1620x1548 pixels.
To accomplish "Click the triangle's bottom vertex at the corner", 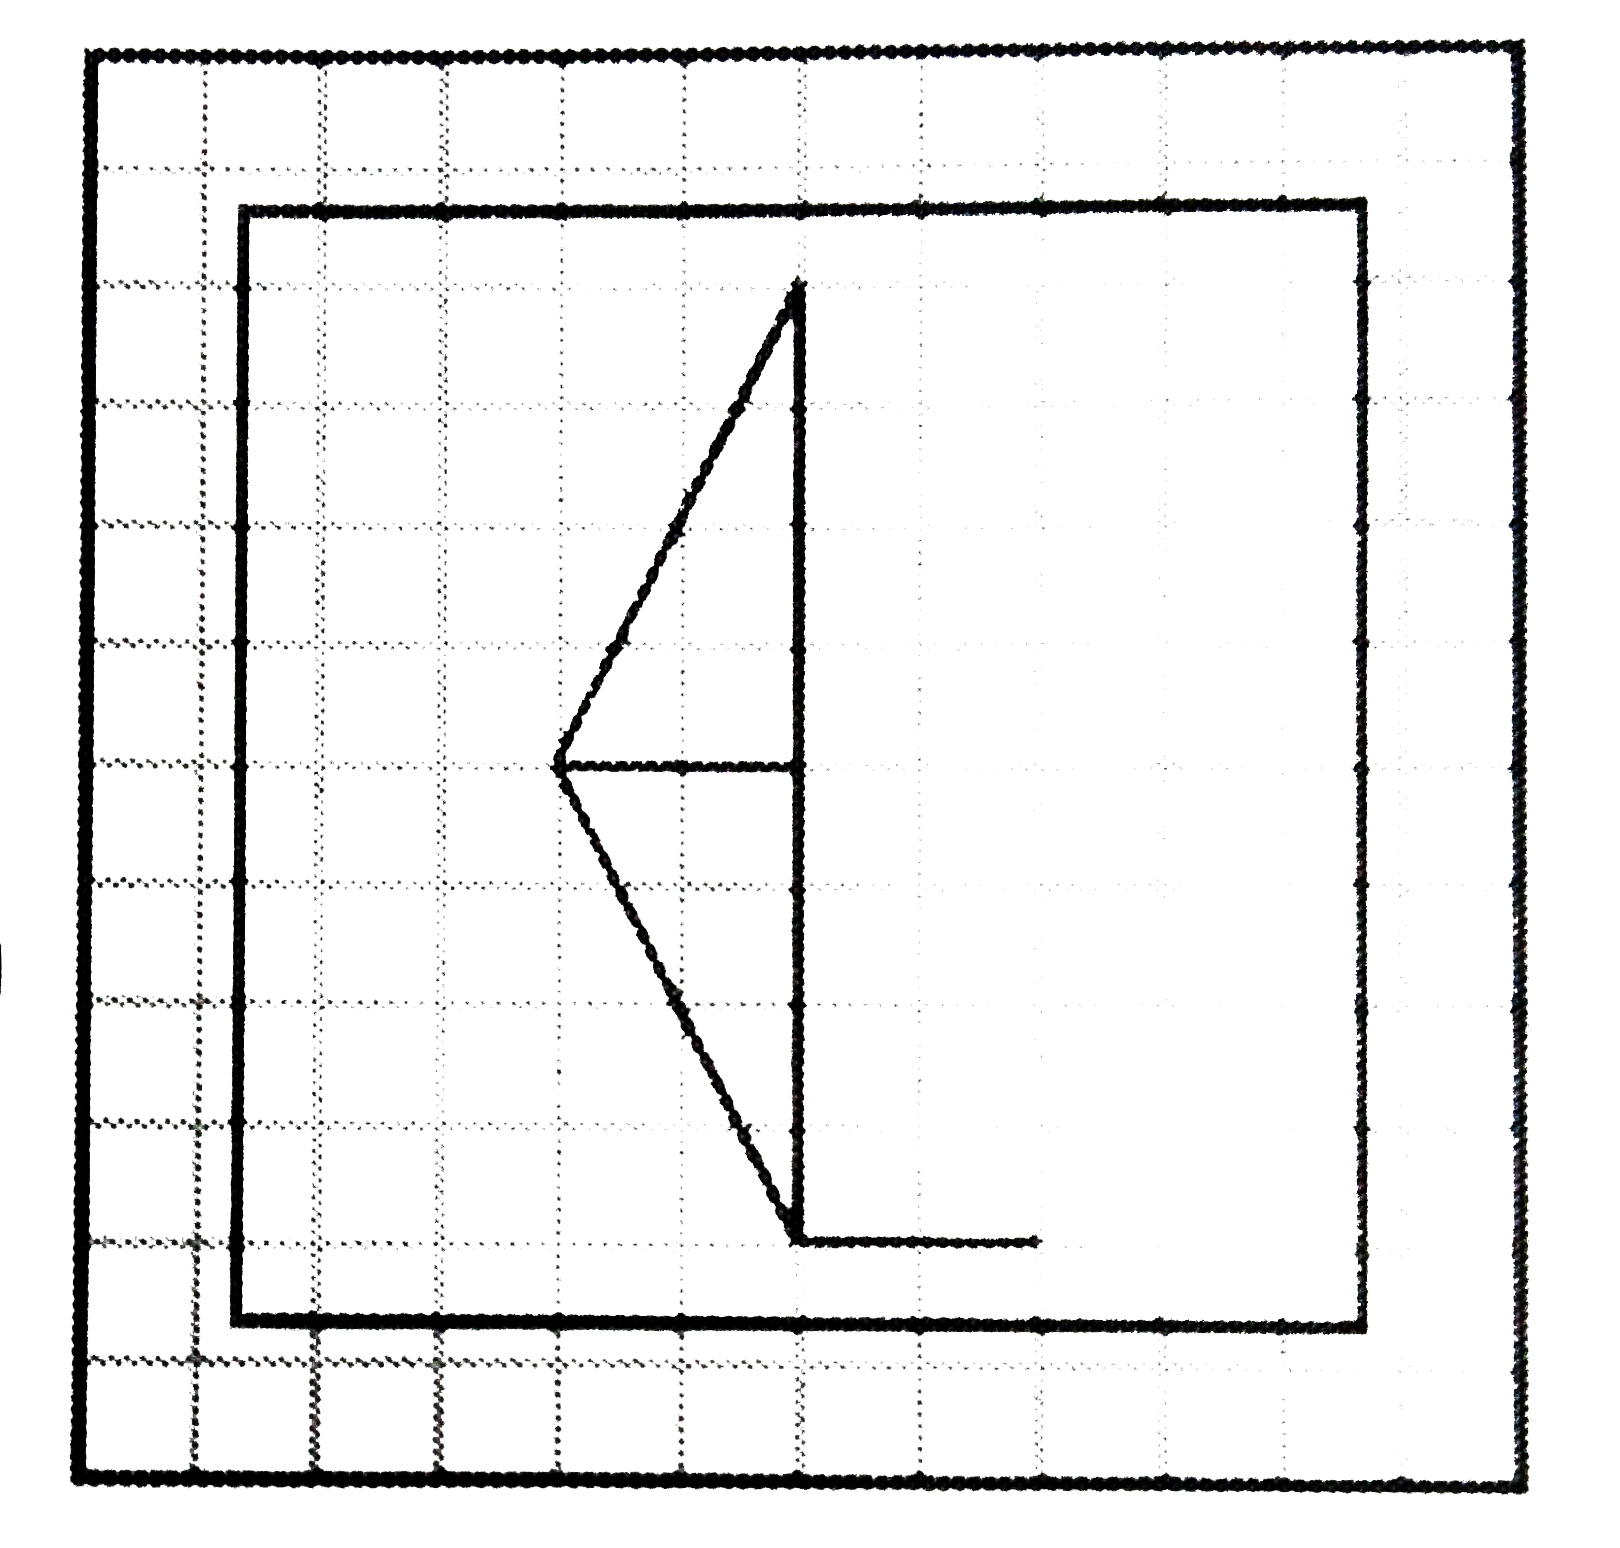I will coord(797,1241).
